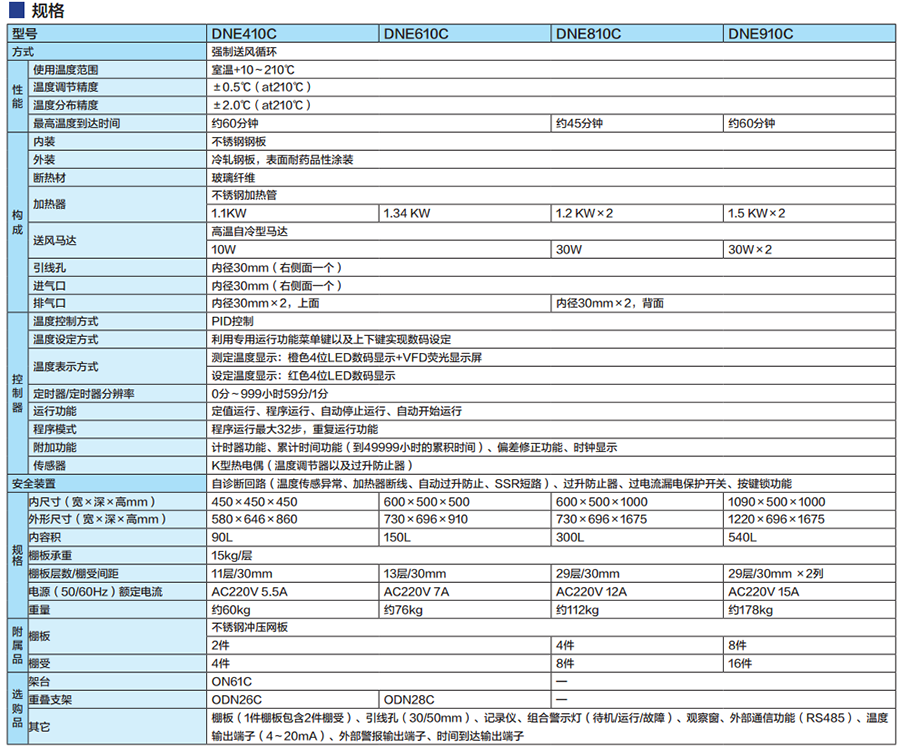Select the DNE610C column header
900x747 pixels.
pyautogui.click(x=416, y=33)
